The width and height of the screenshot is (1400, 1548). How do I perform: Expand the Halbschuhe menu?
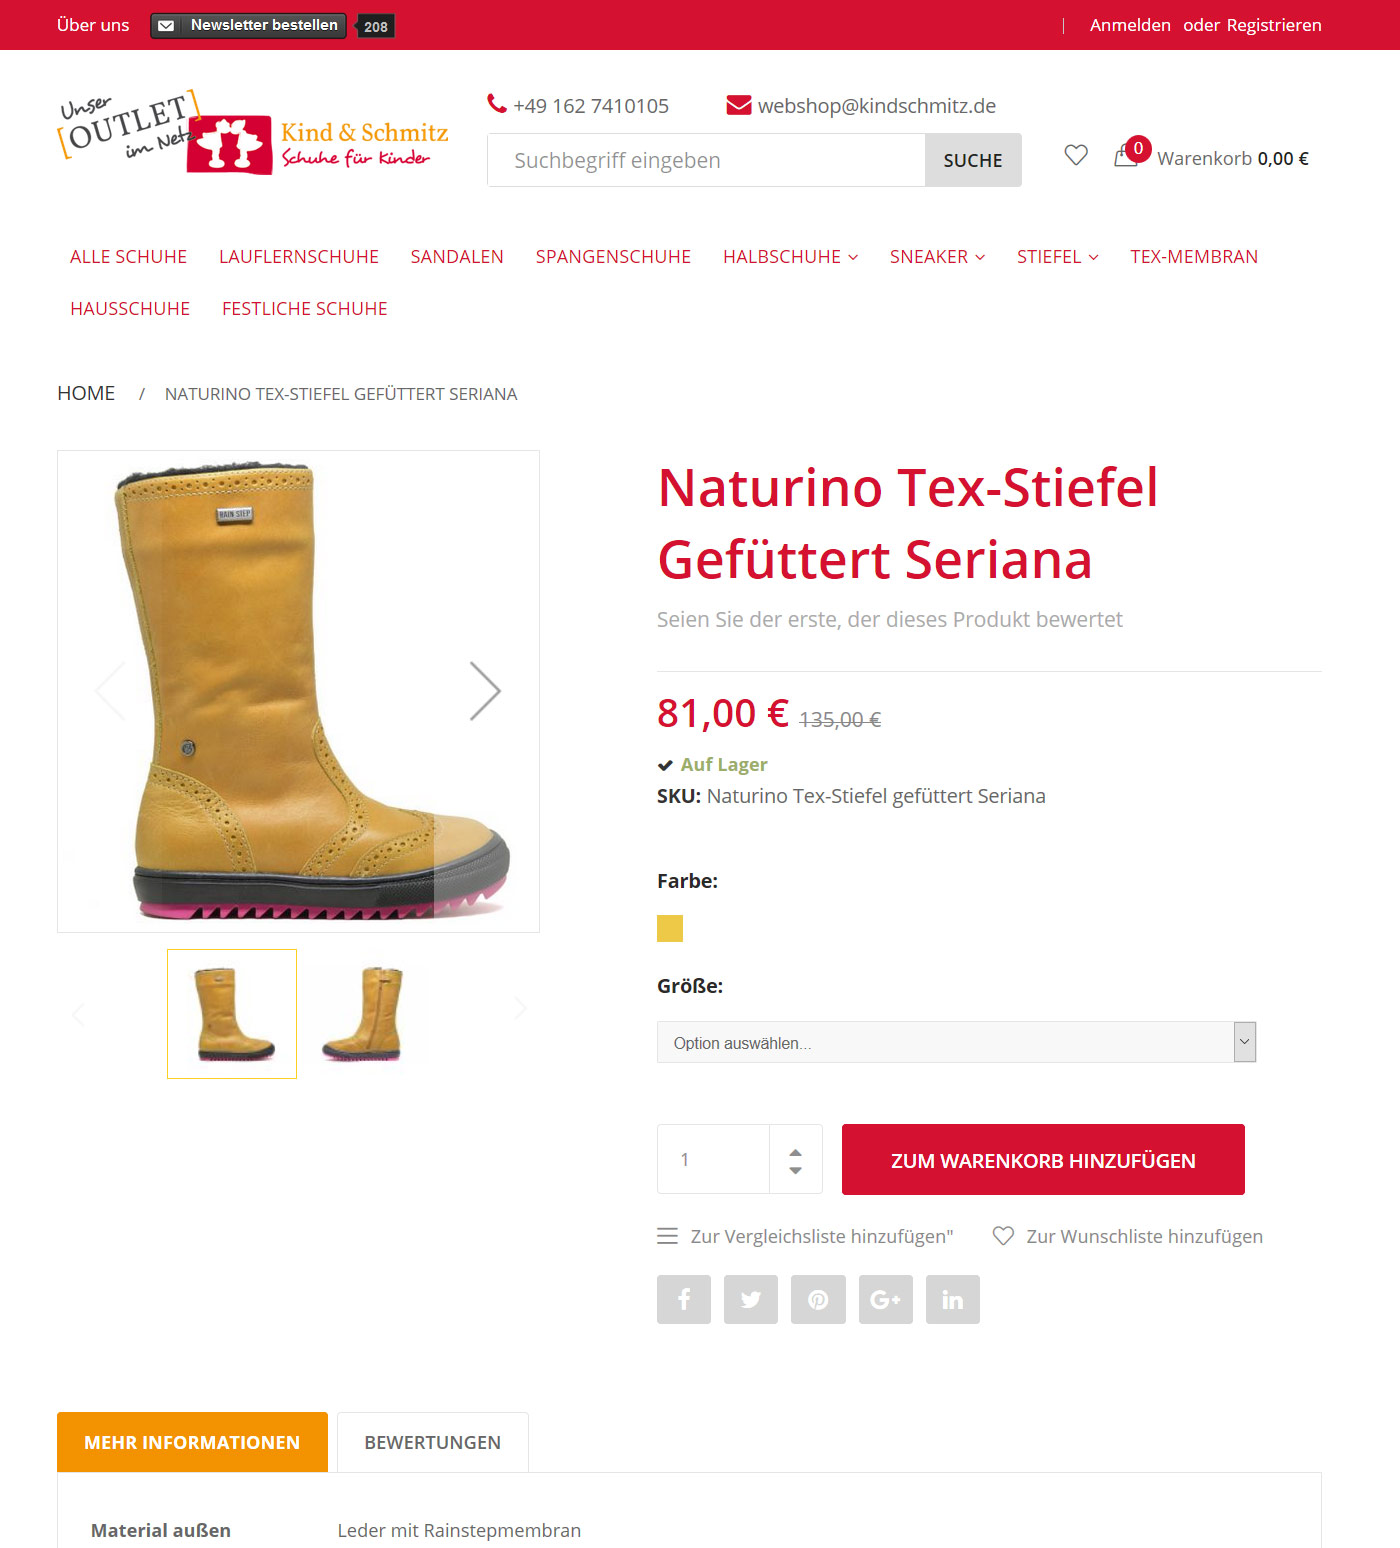790,257
